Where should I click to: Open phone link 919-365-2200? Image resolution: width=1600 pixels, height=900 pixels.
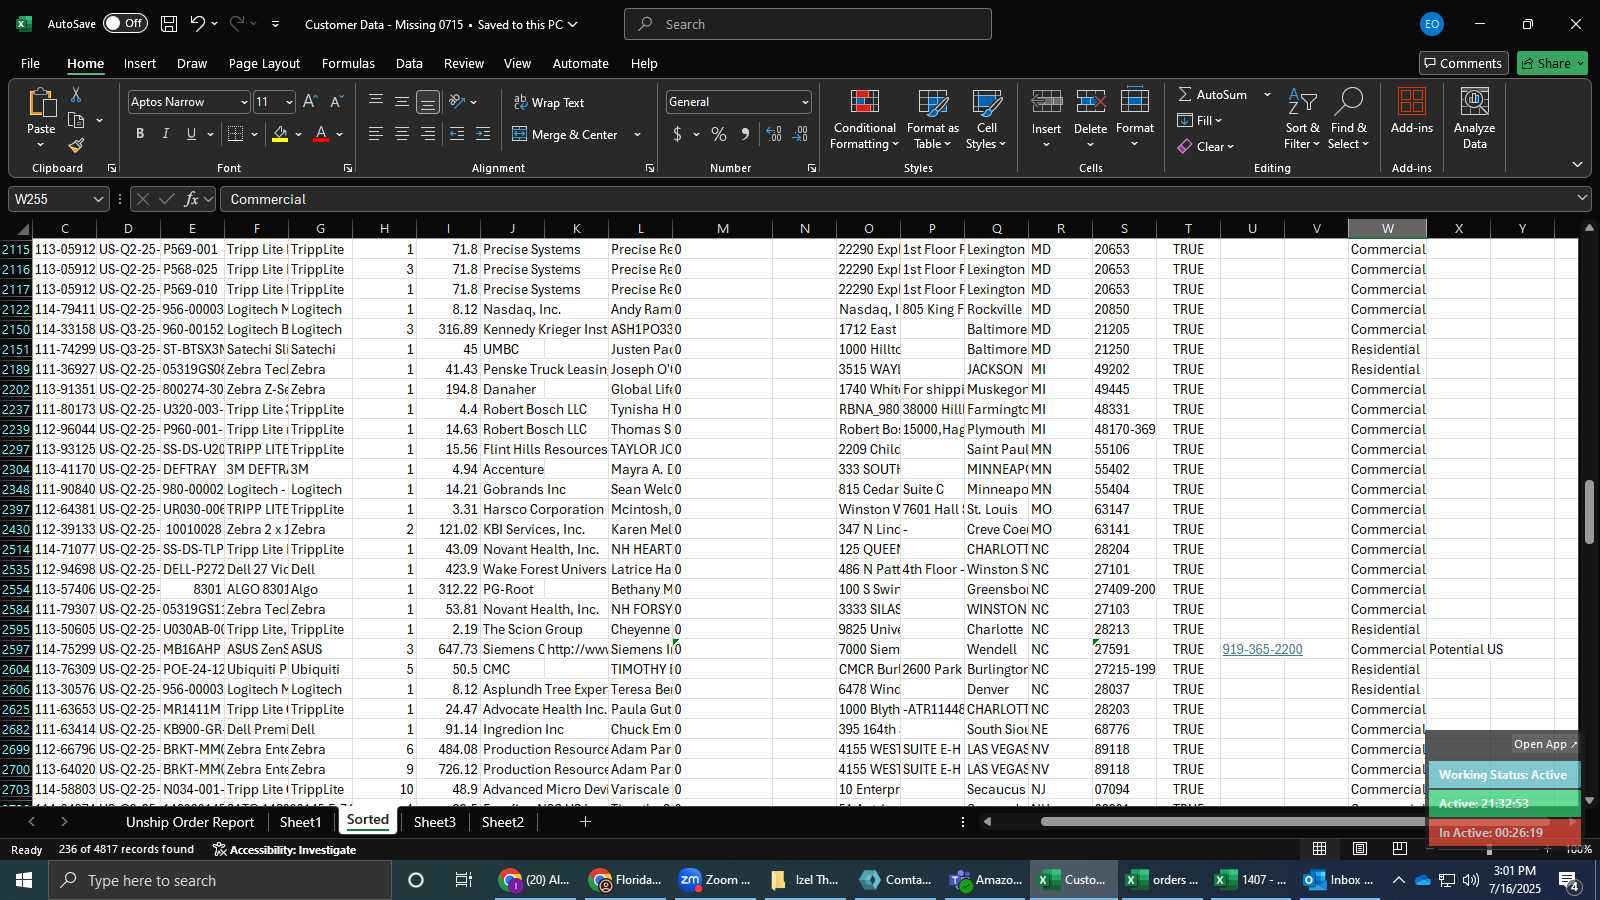click(x=1262, y=649)
